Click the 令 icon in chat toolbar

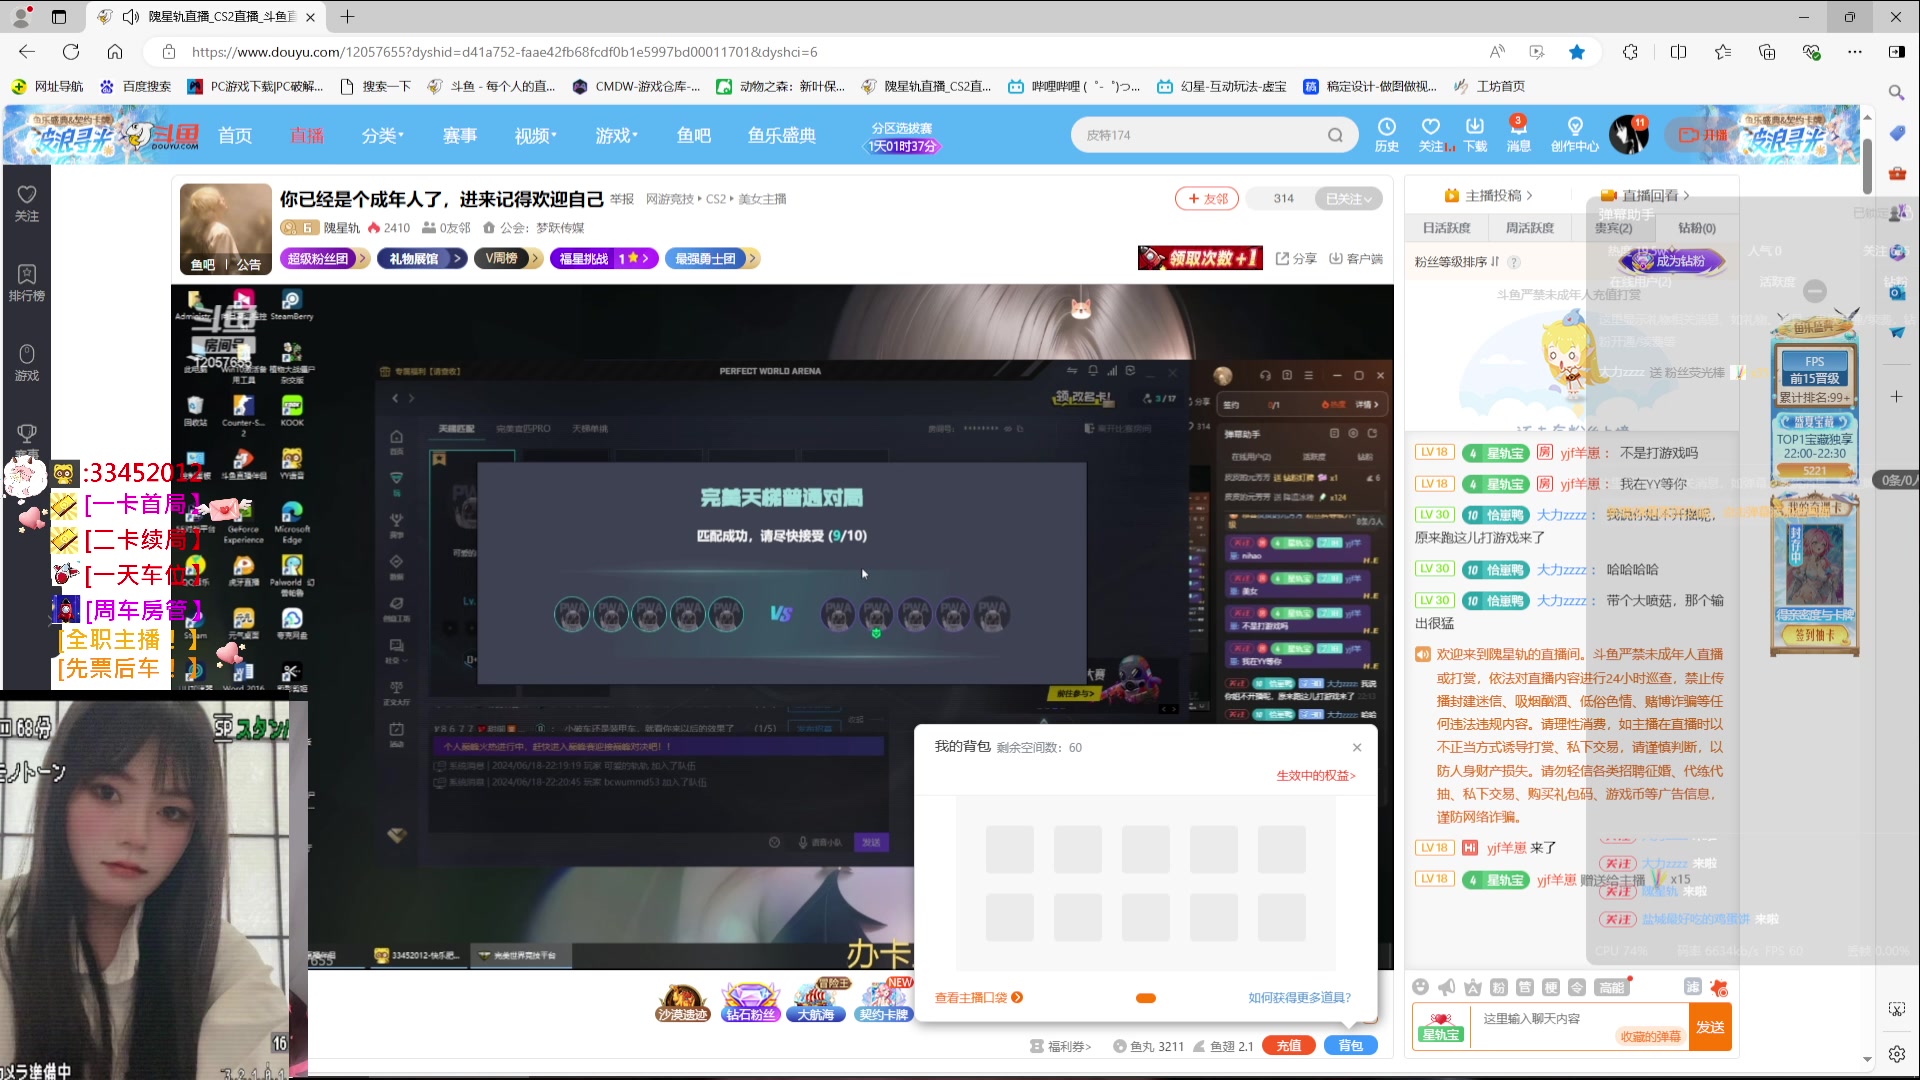point(1576,987)
